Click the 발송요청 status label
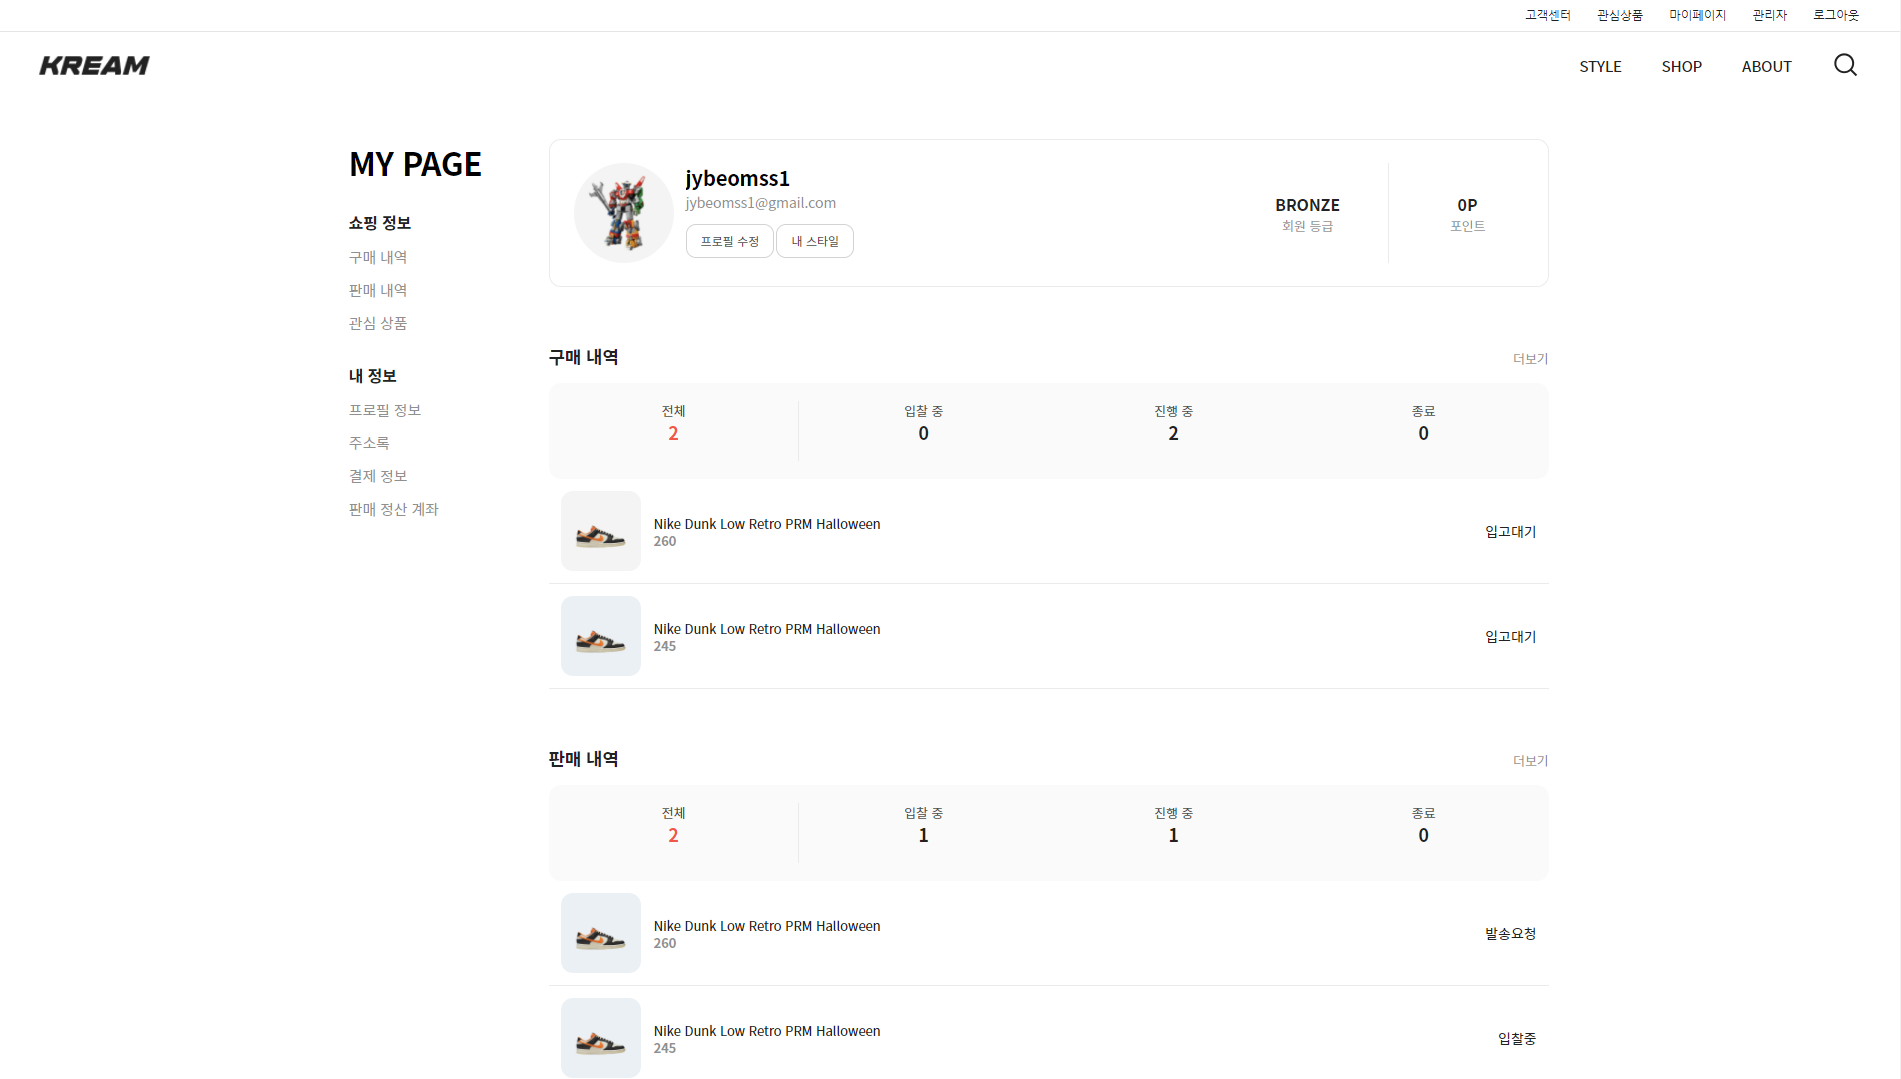The height and width of the screenshot is (1079, 1901). [1510, 933]
